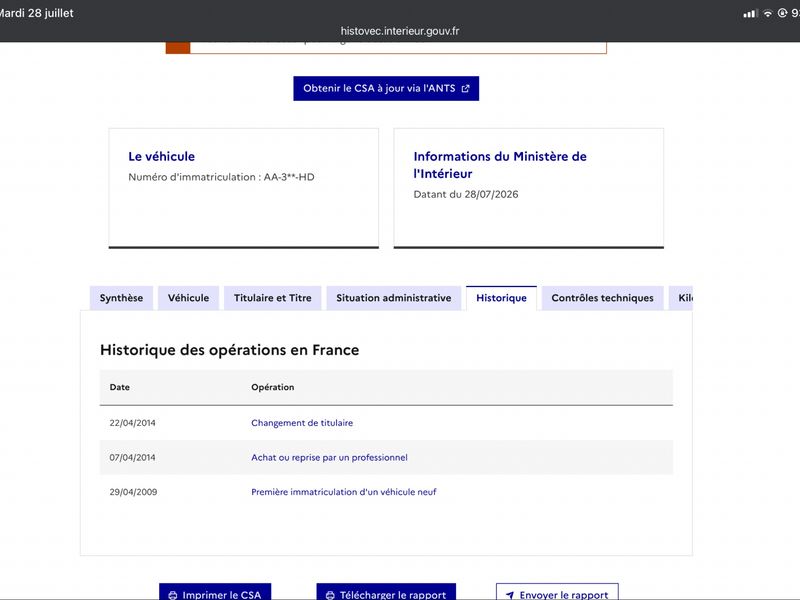
Task: Click the printer icon on Imprimer le CSA
Action: (173, 595)
